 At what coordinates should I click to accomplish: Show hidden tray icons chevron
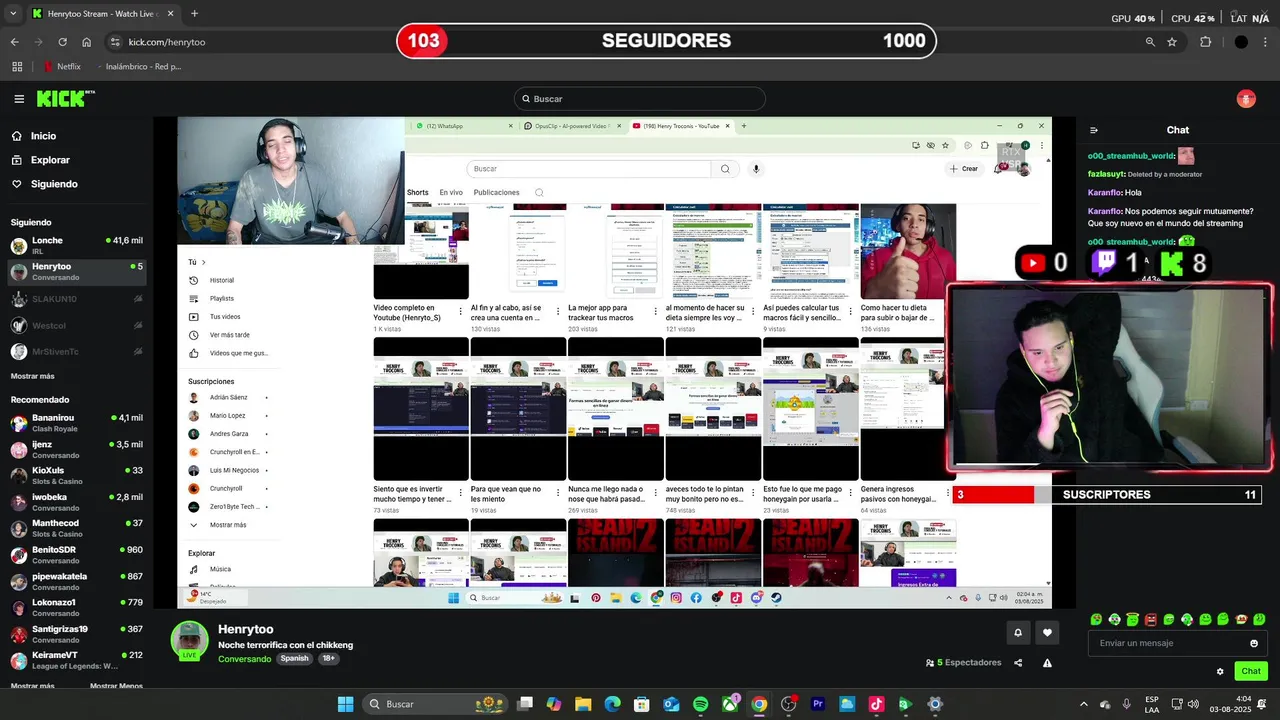(1084, 704)
